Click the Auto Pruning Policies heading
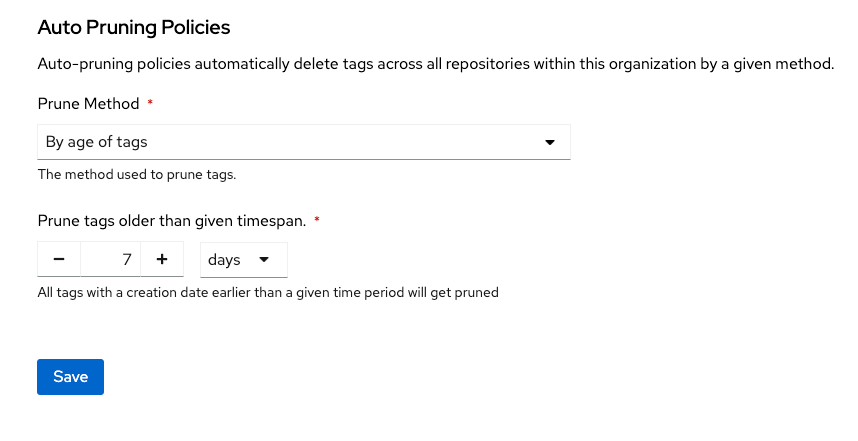858x441 pixels. click(133, 27)
